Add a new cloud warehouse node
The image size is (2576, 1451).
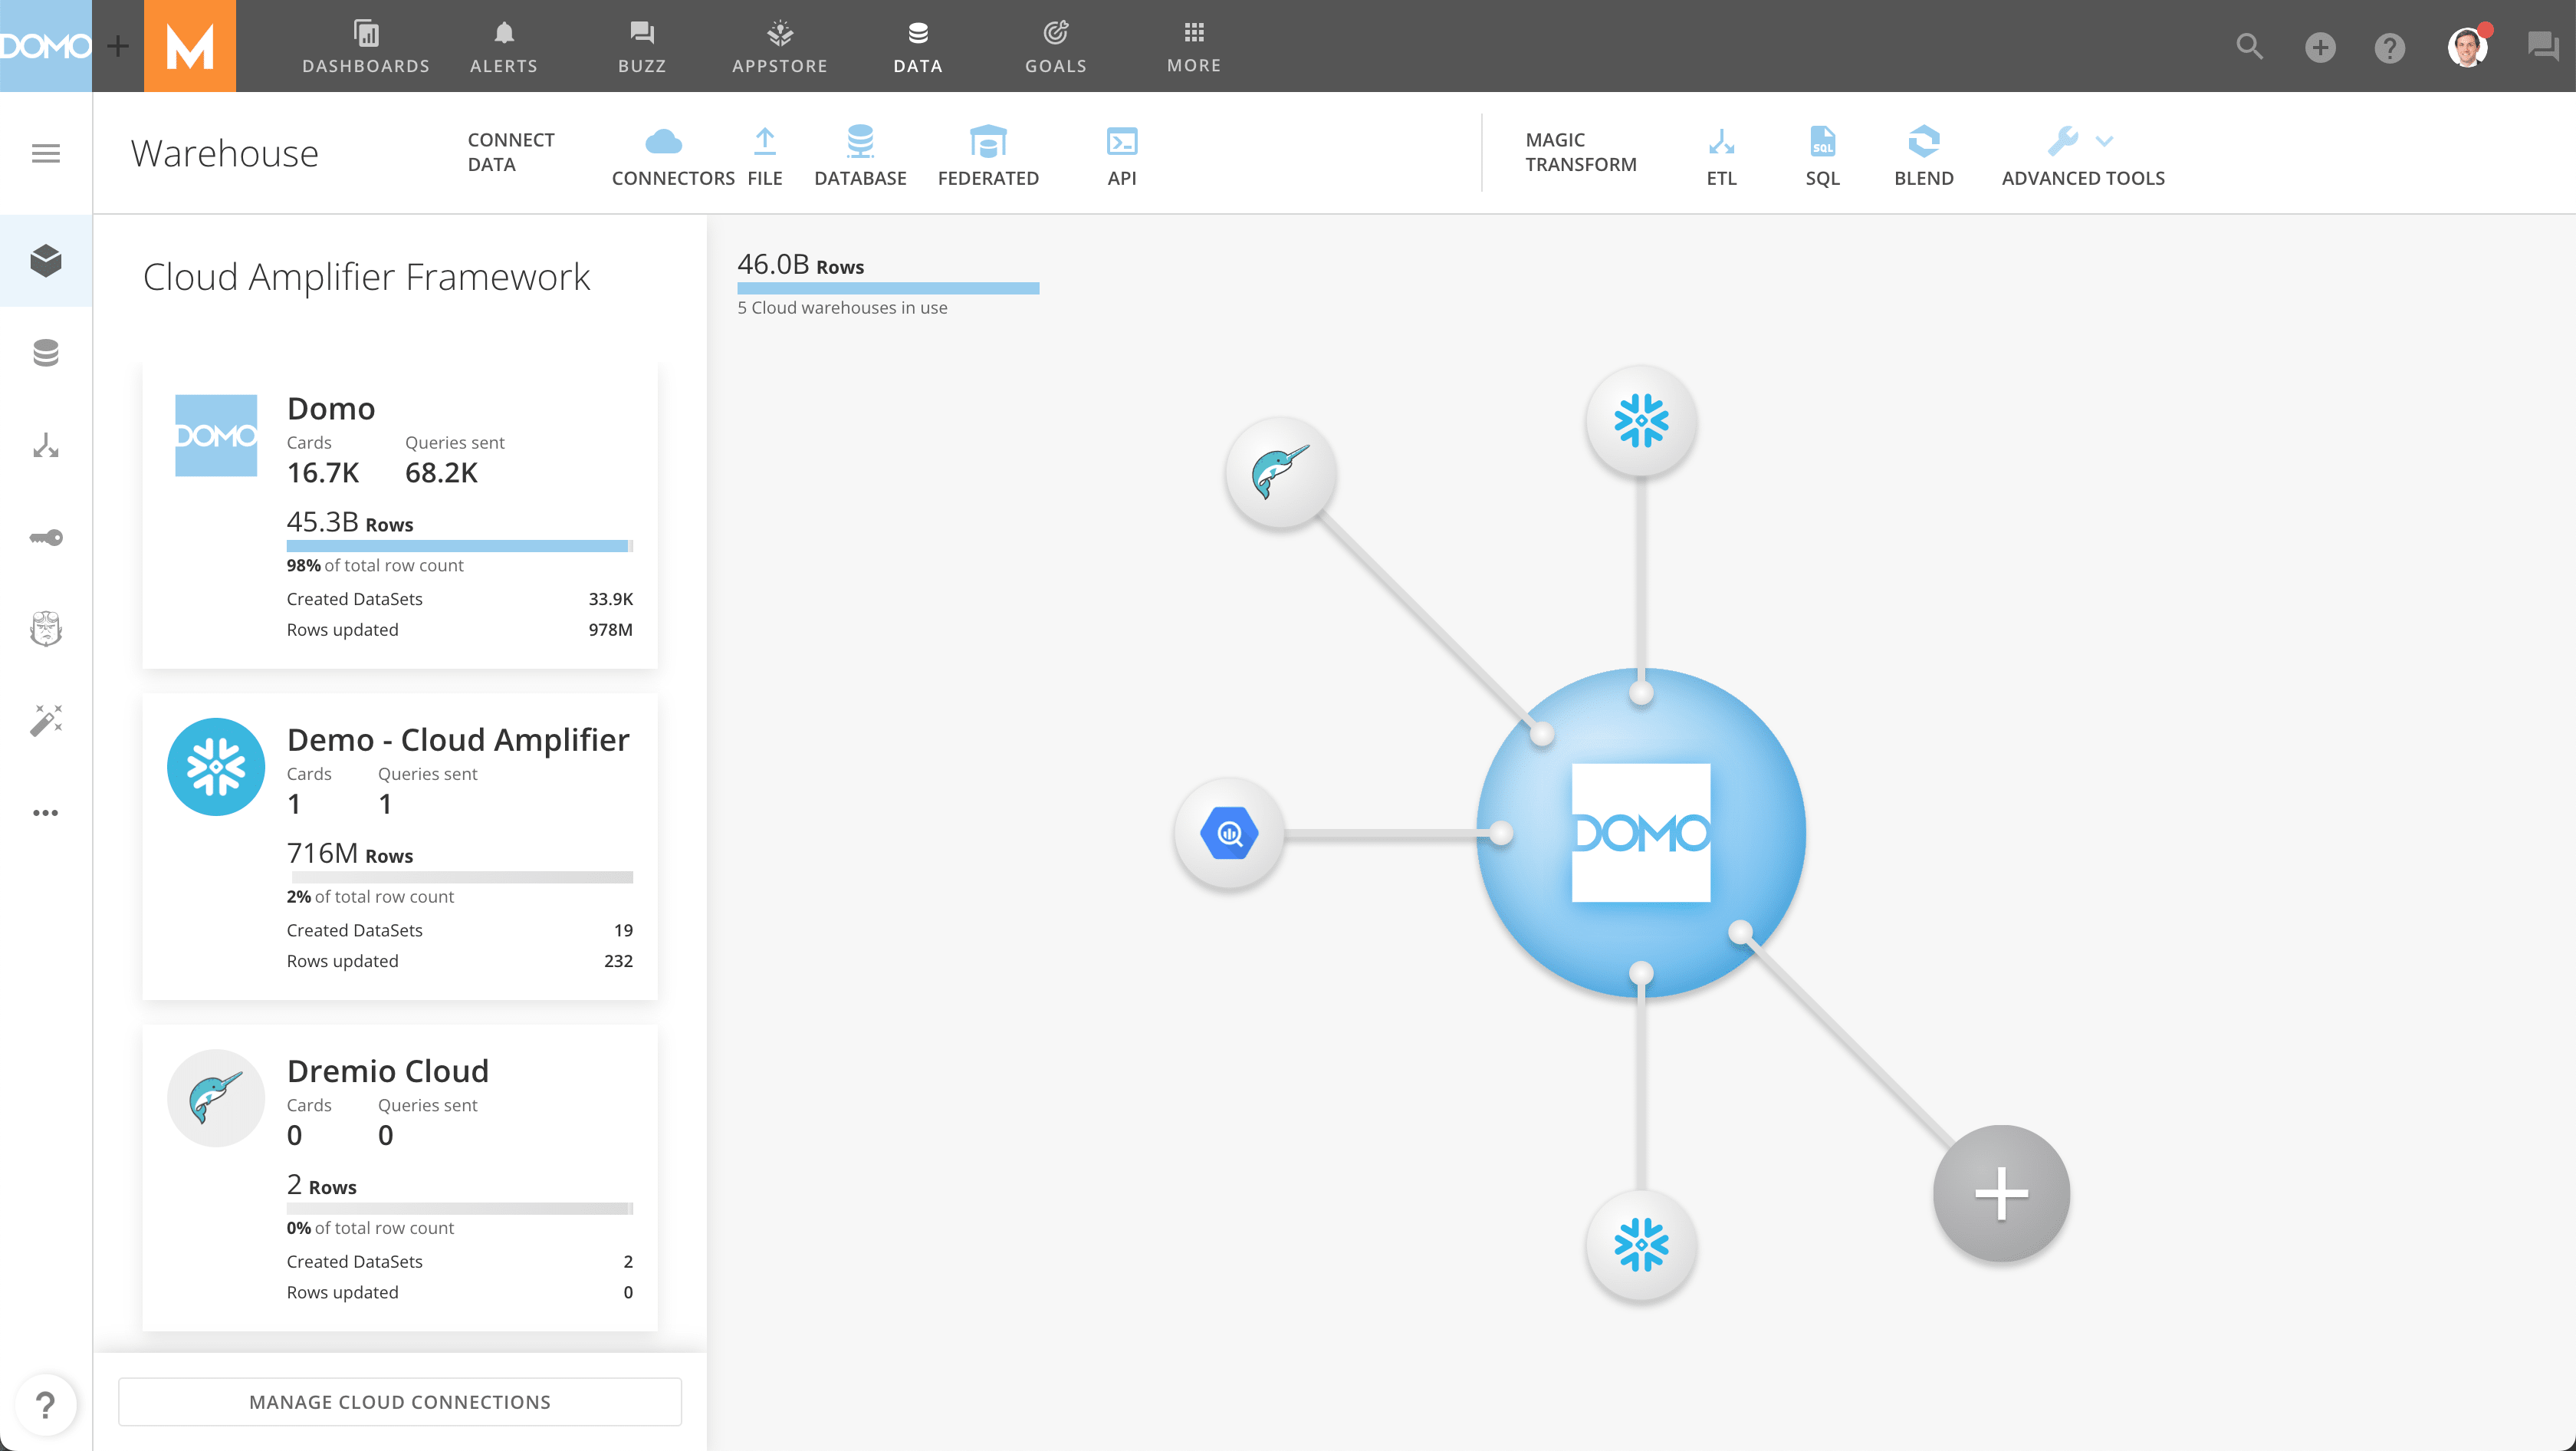(x=2001, y=1193)
